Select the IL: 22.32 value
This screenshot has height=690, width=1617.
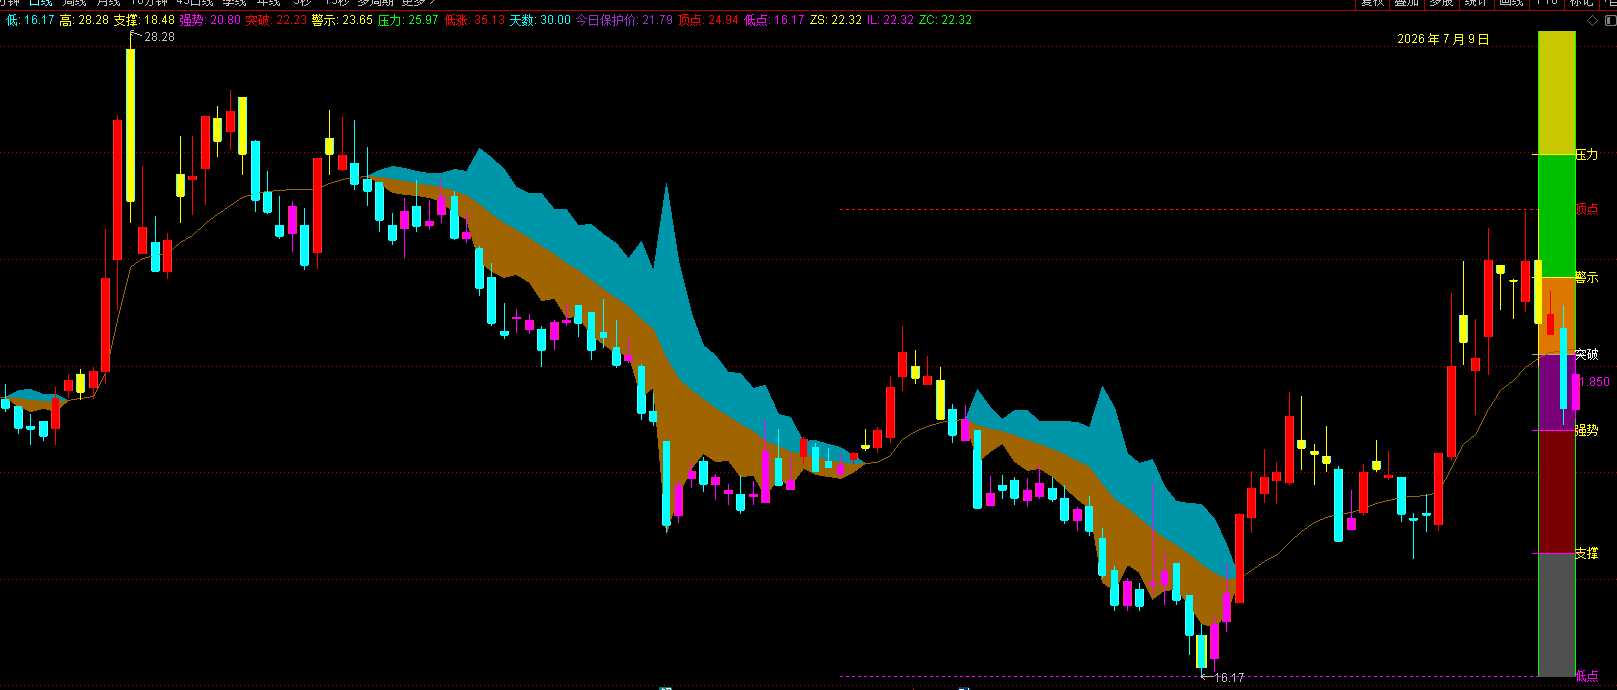coord(890,20)
